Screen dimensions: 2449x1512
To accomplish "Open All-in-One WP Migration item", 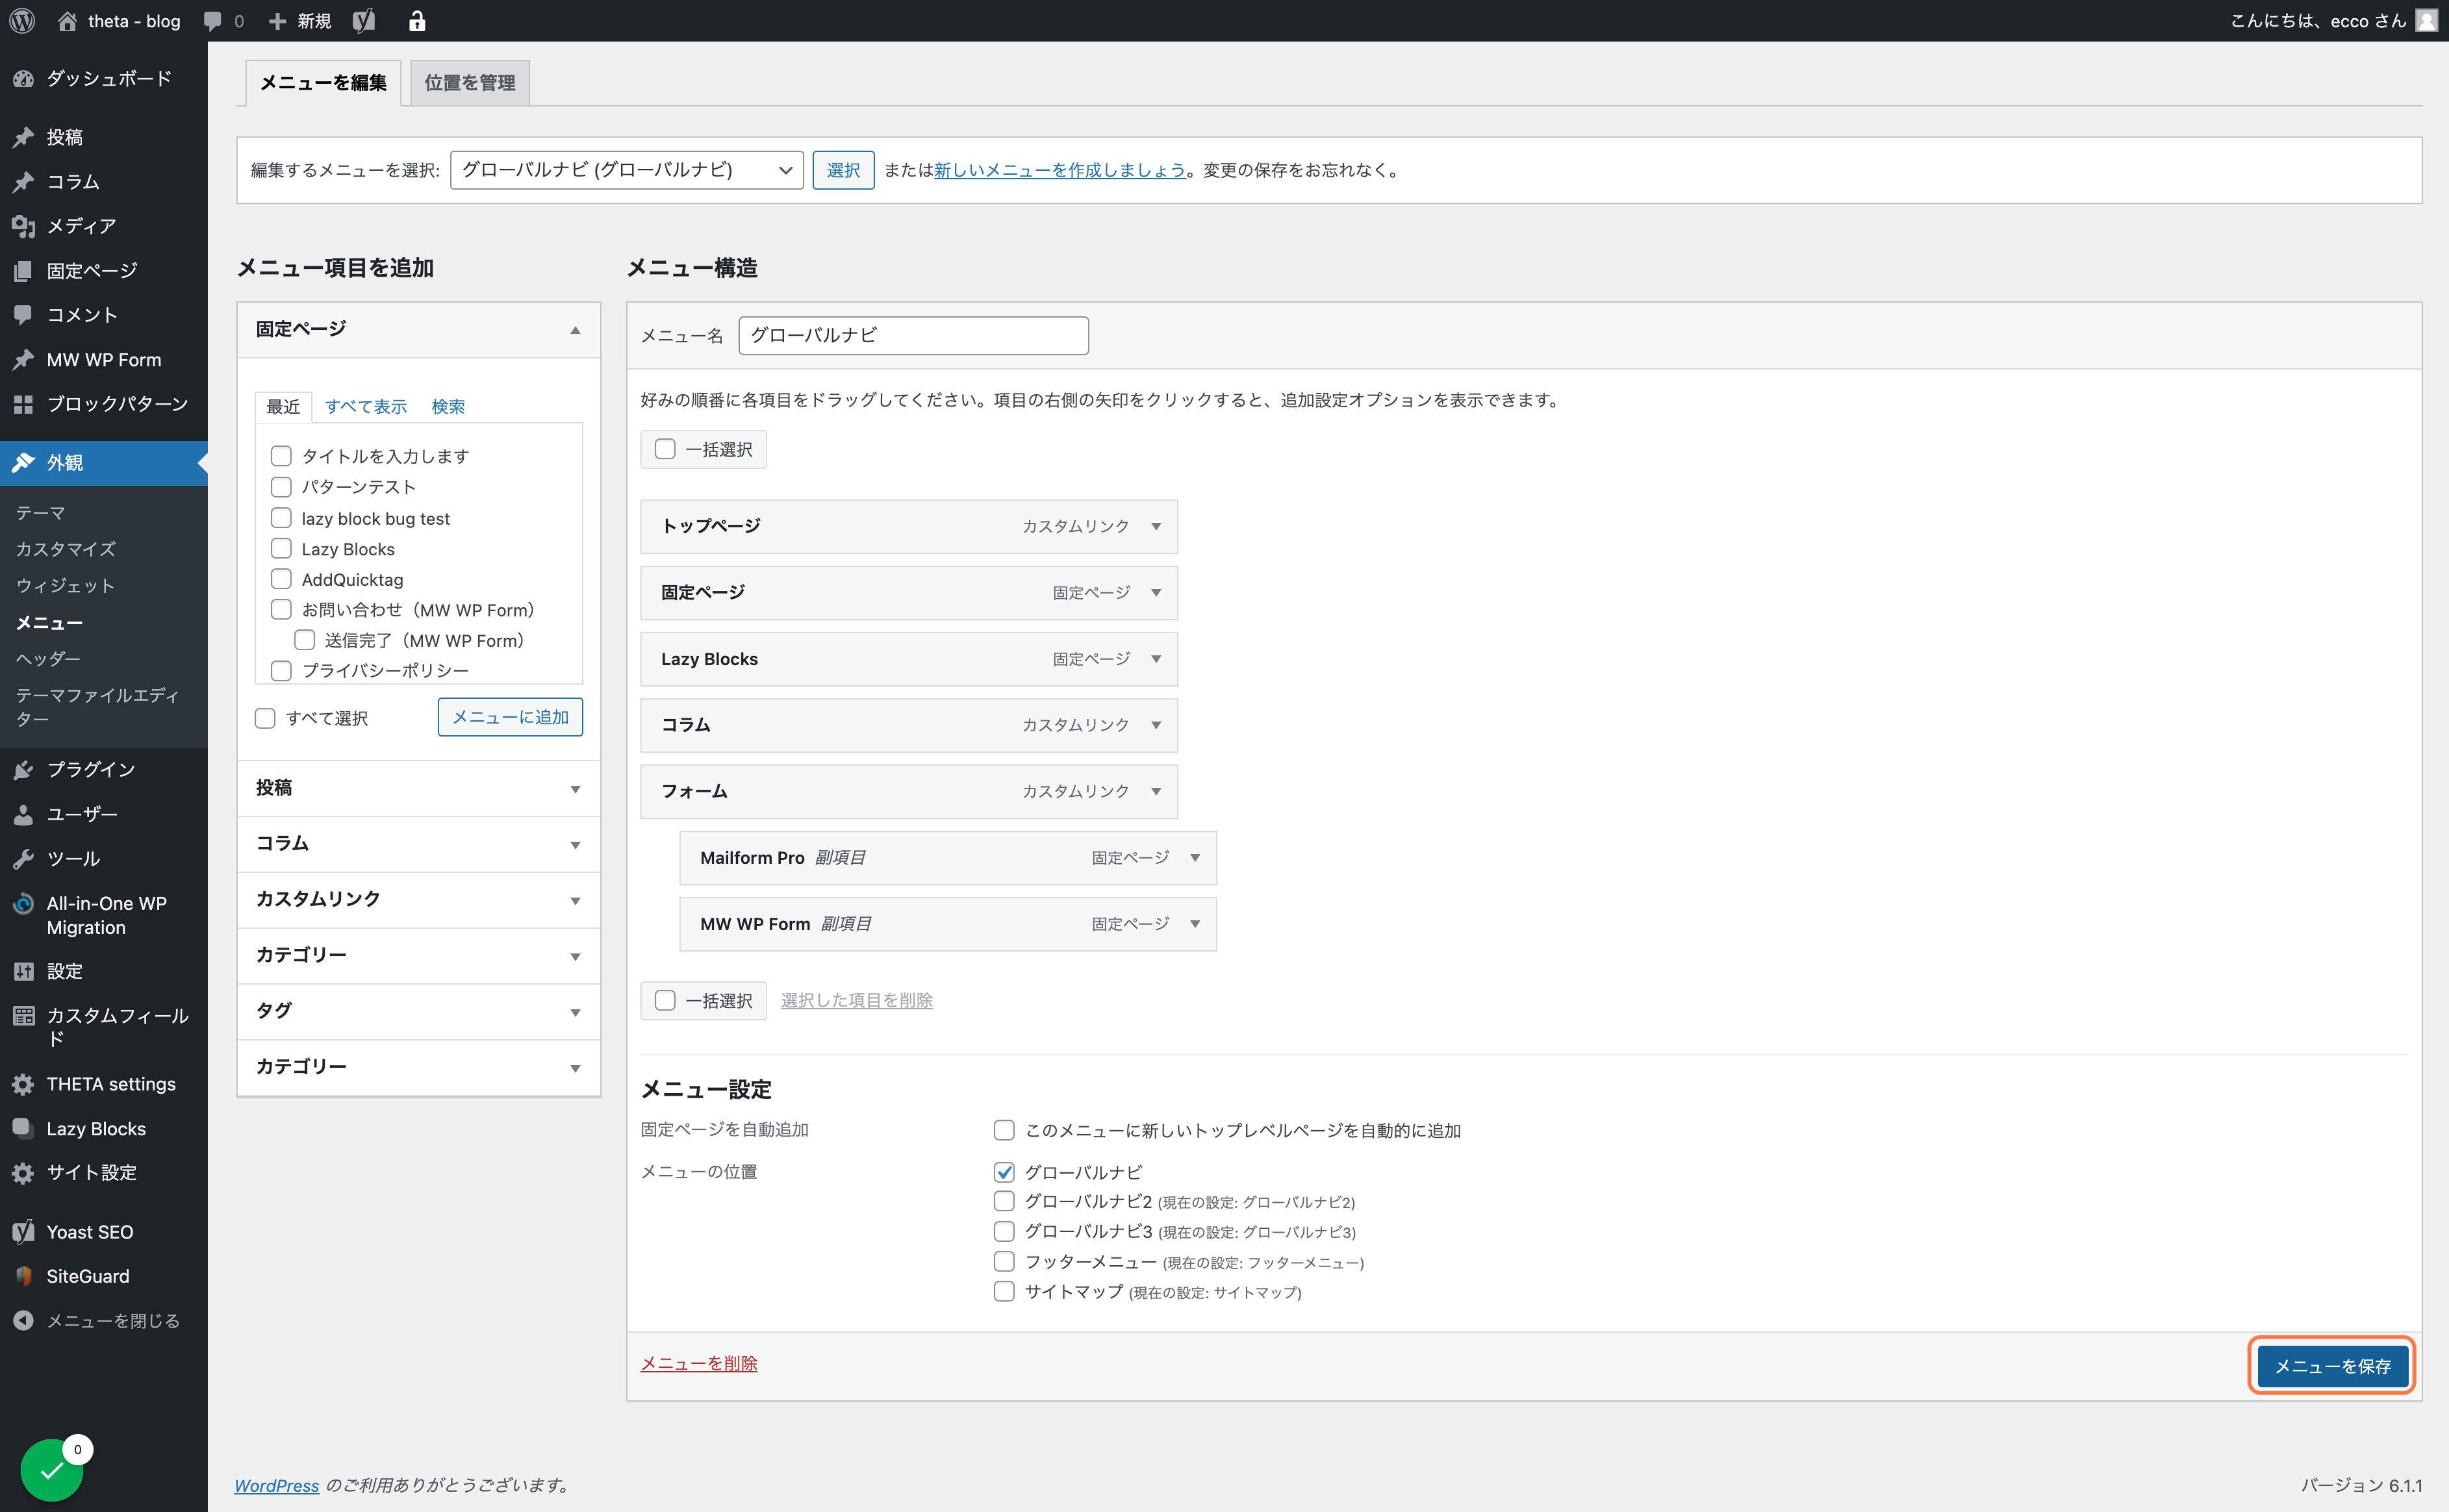I will coord(104,915).
